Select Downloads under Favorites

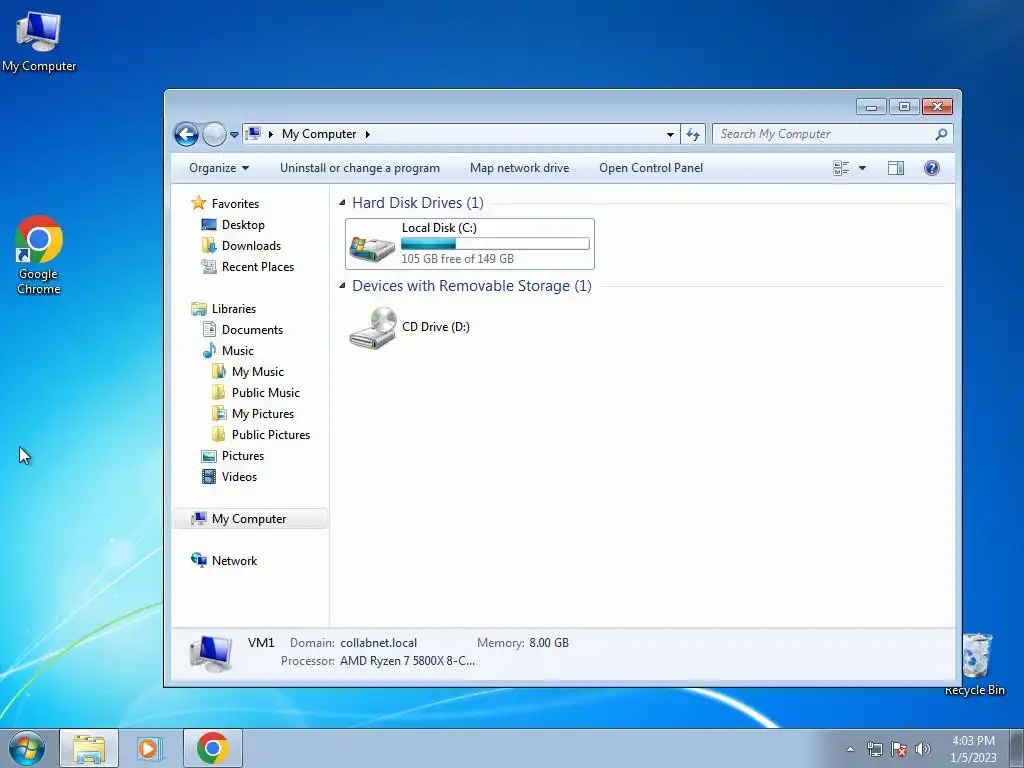tap(241, 246)
